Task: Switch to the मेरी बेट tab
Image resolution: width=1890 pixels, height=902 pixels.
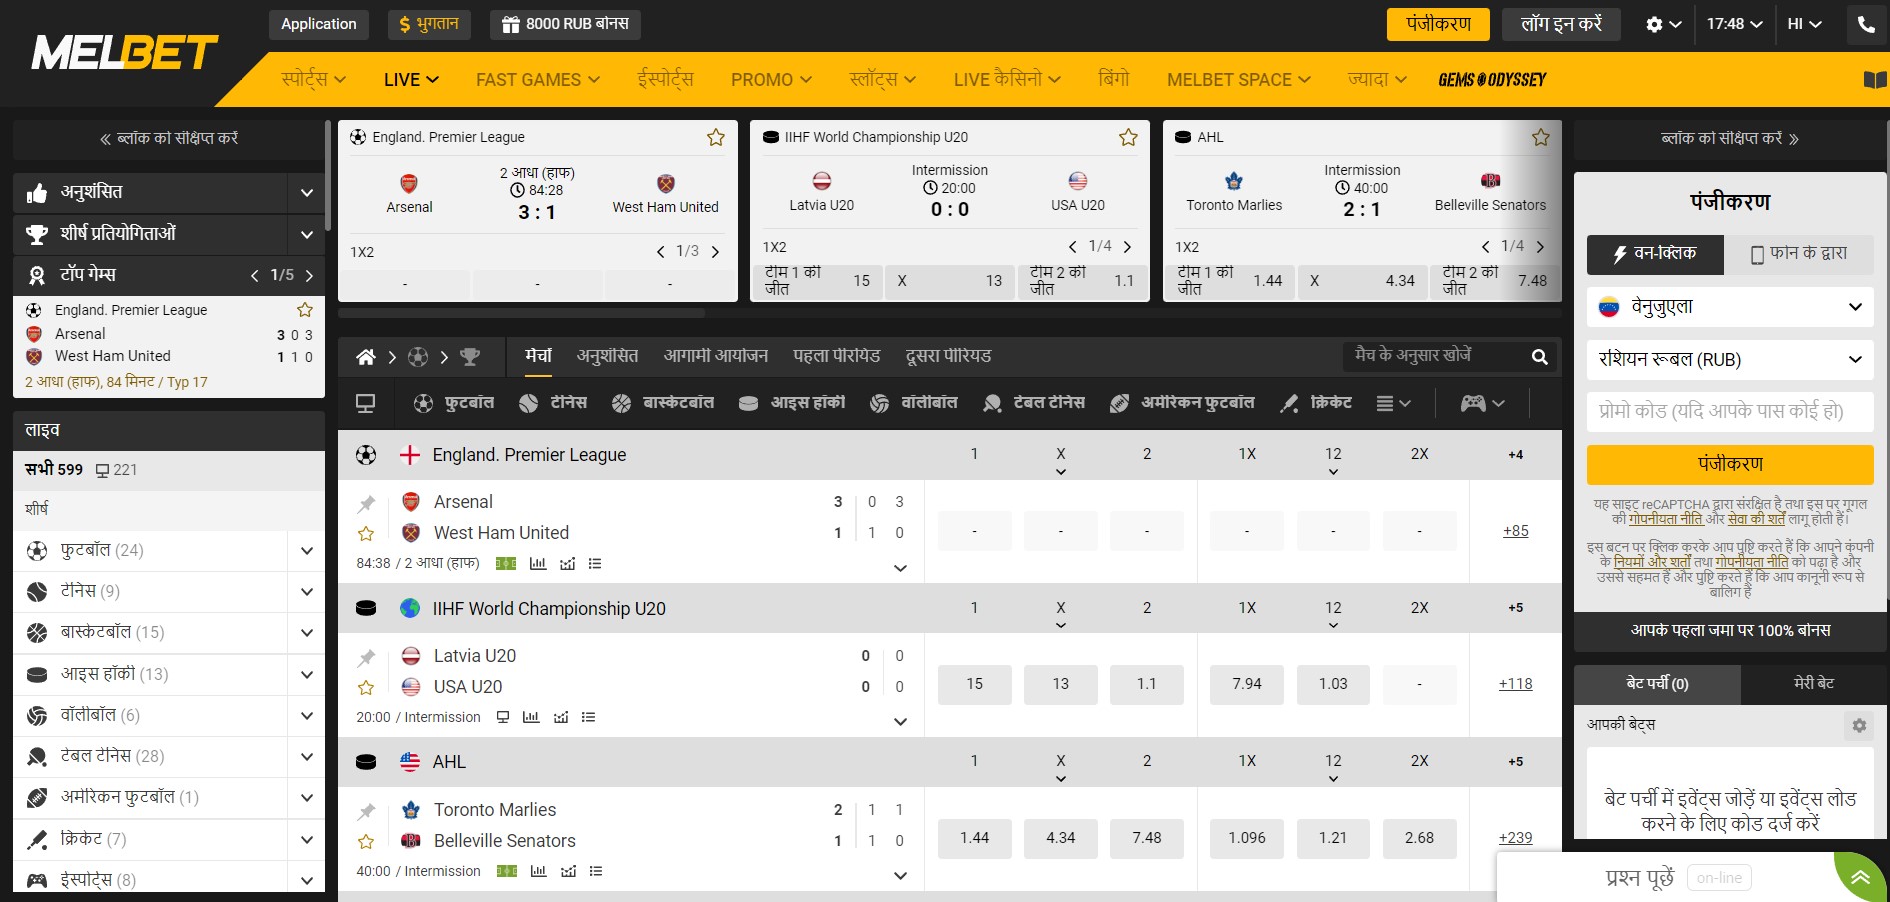Action: tap(1814, 684)
